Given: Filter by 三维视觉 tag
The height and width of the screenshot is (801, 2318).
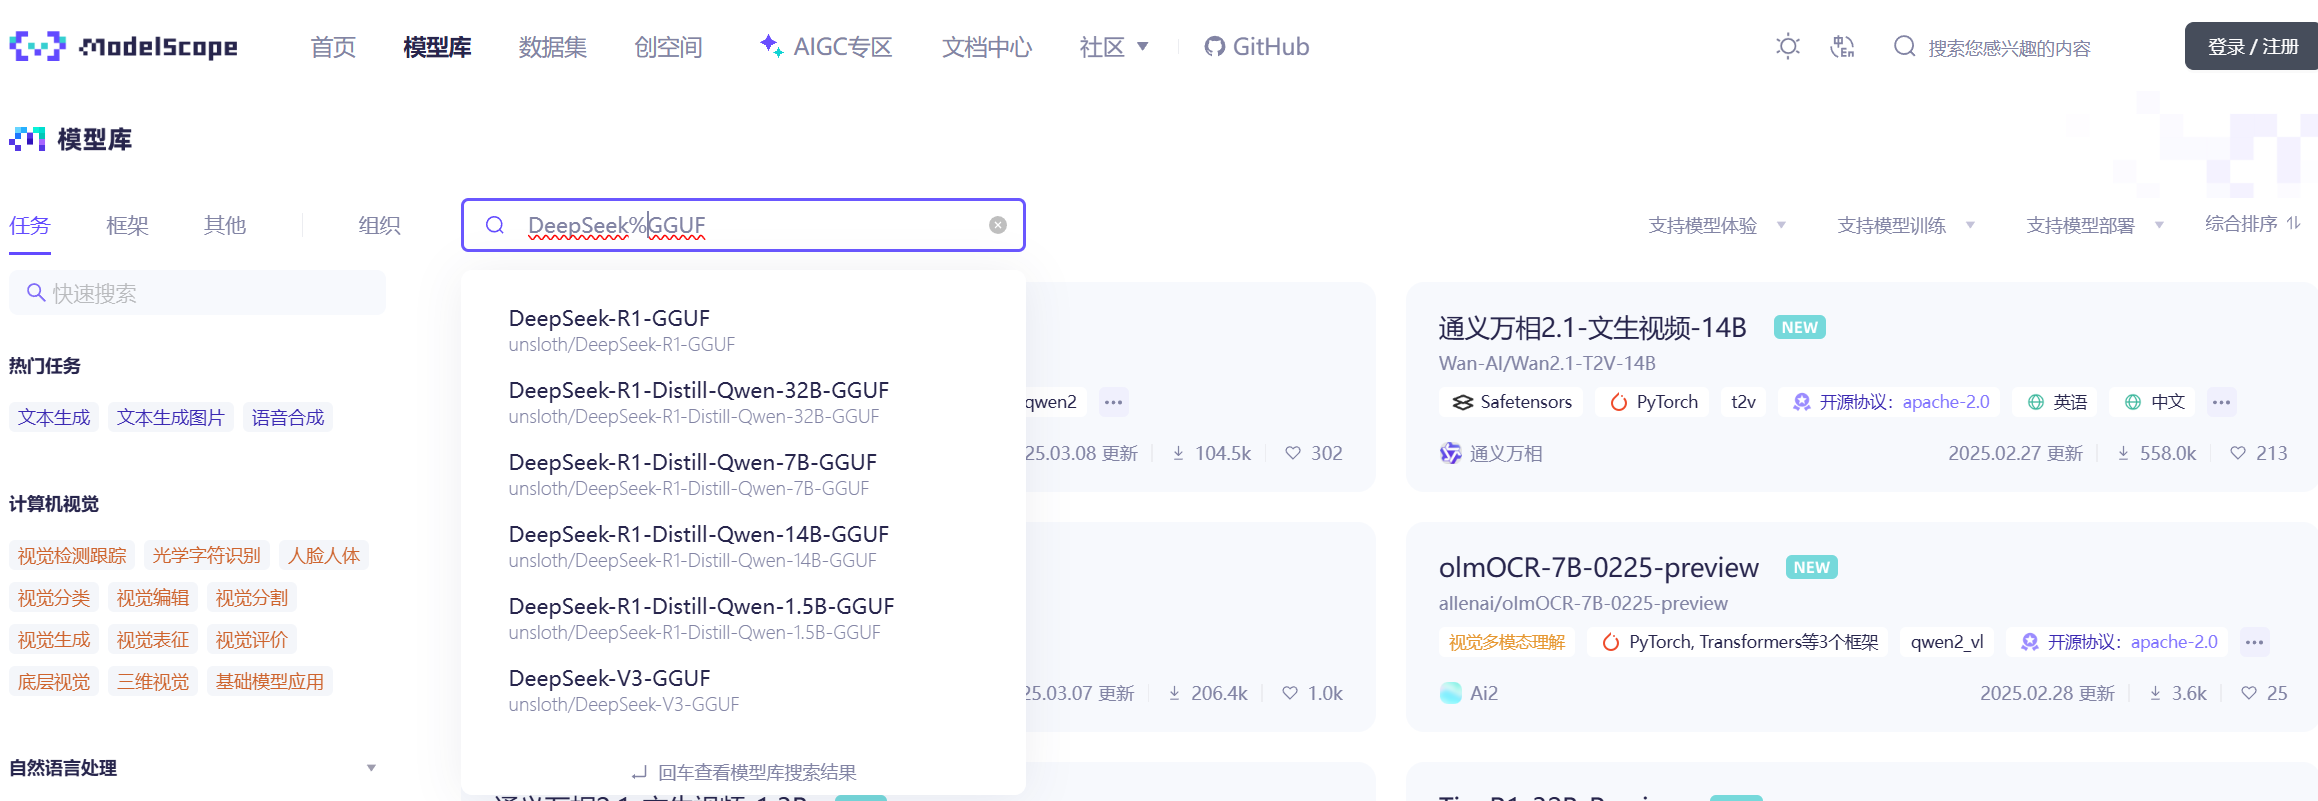Looking at the screenshot, I should pyautogui.click(x=153, y=681).
